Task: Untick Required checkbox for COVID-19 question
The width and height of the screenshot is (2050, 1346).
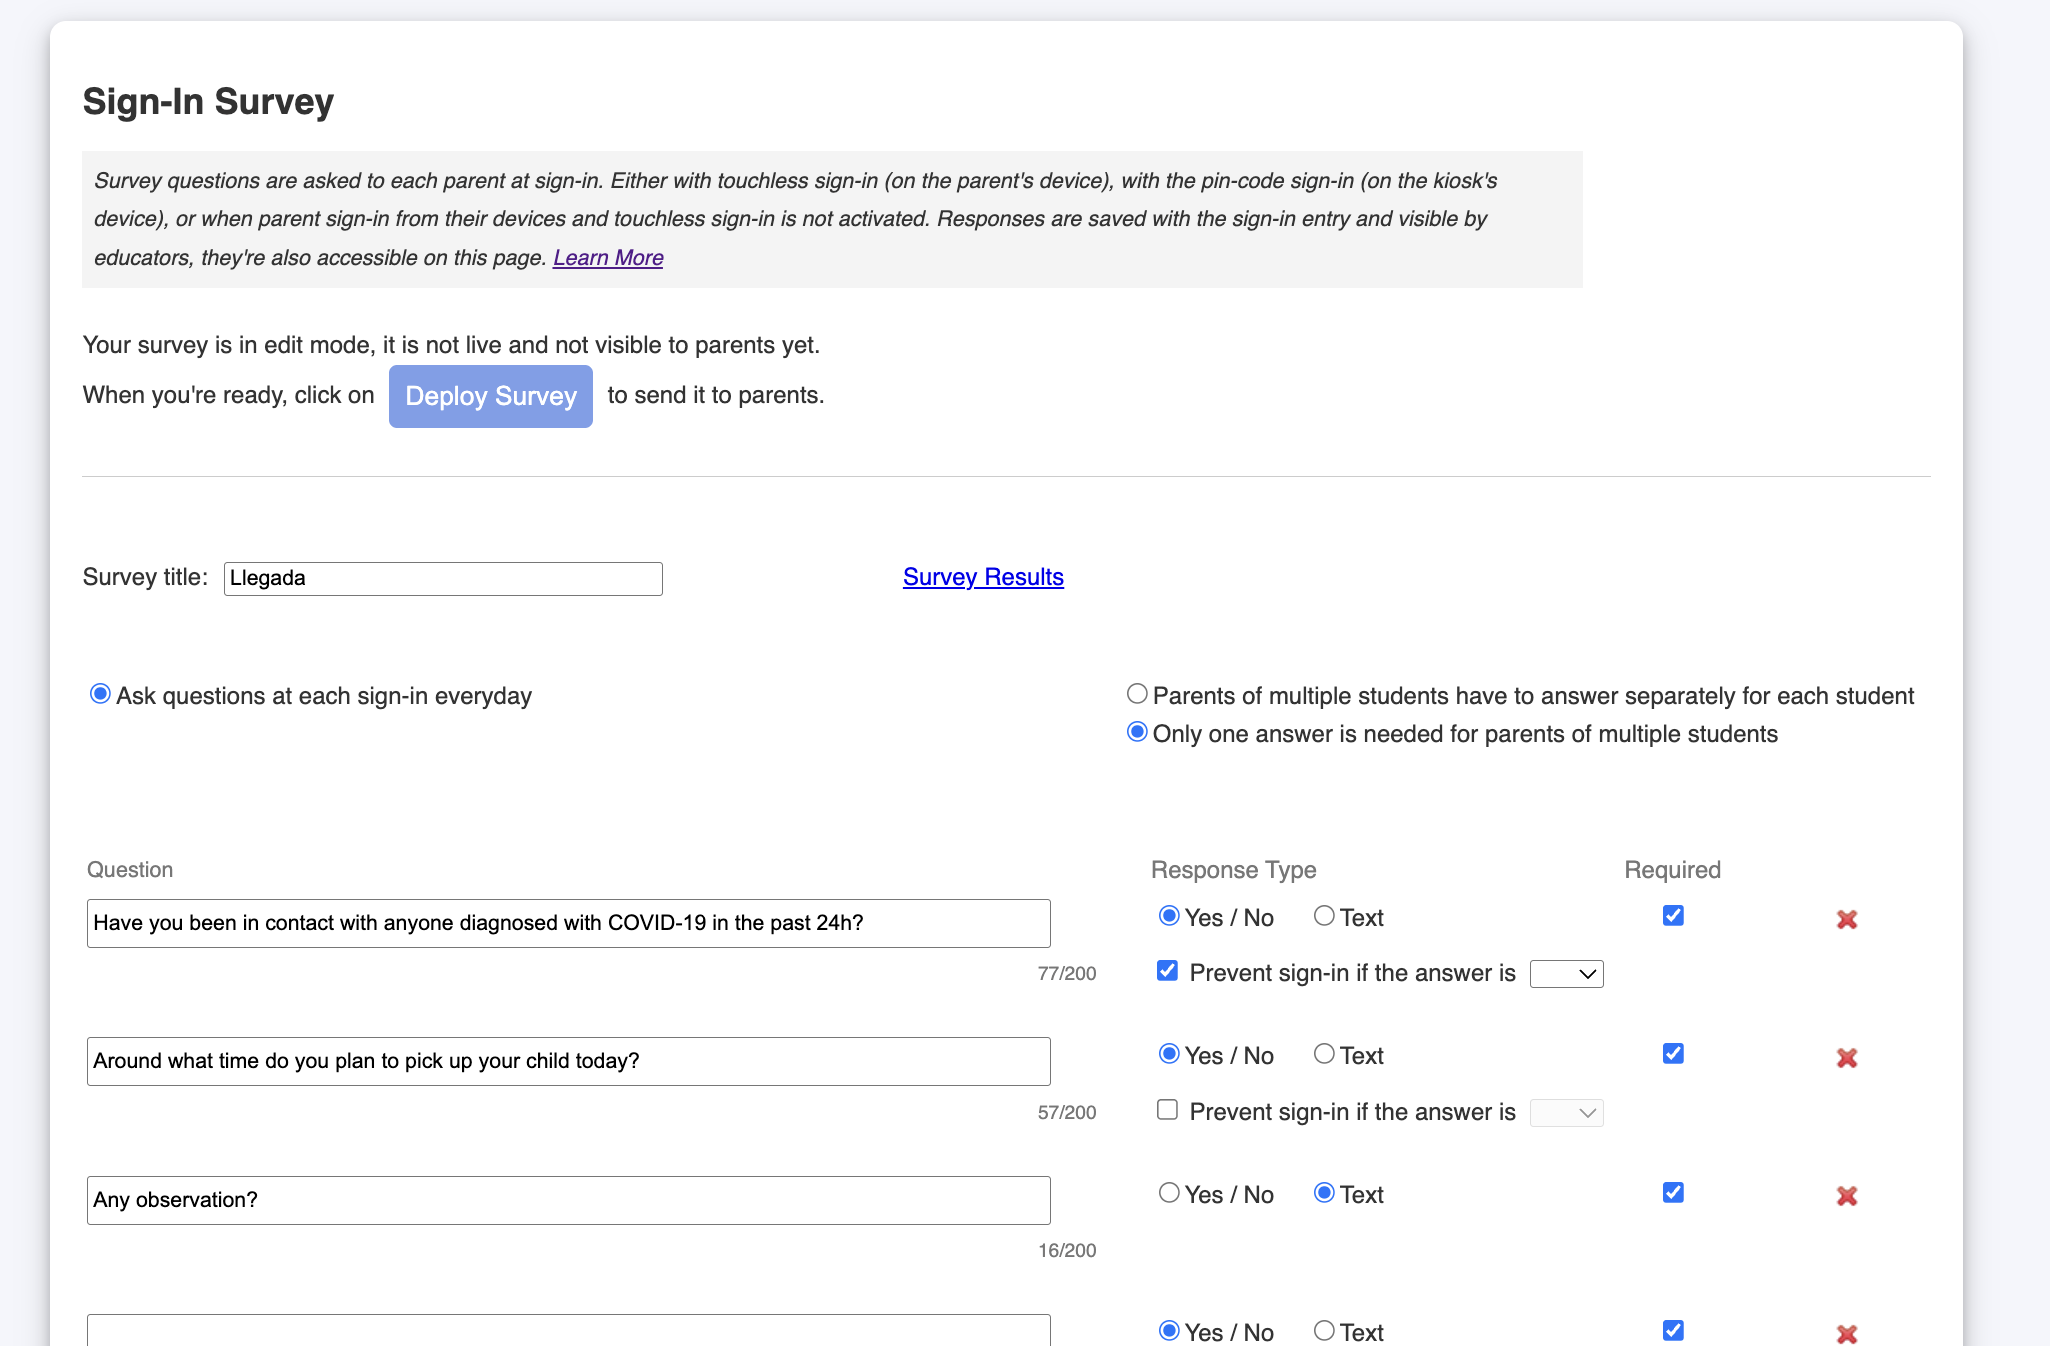Action: [x=1673, y=915]
